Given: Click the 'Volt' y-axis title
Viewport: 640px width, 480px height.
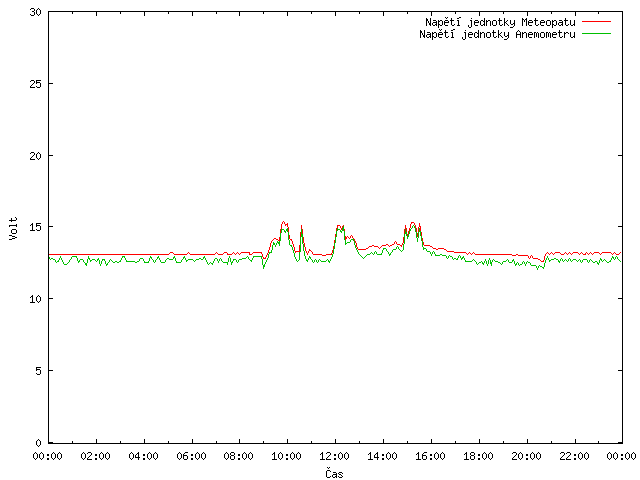Looking at the screenshot, I should pos(13,228).
